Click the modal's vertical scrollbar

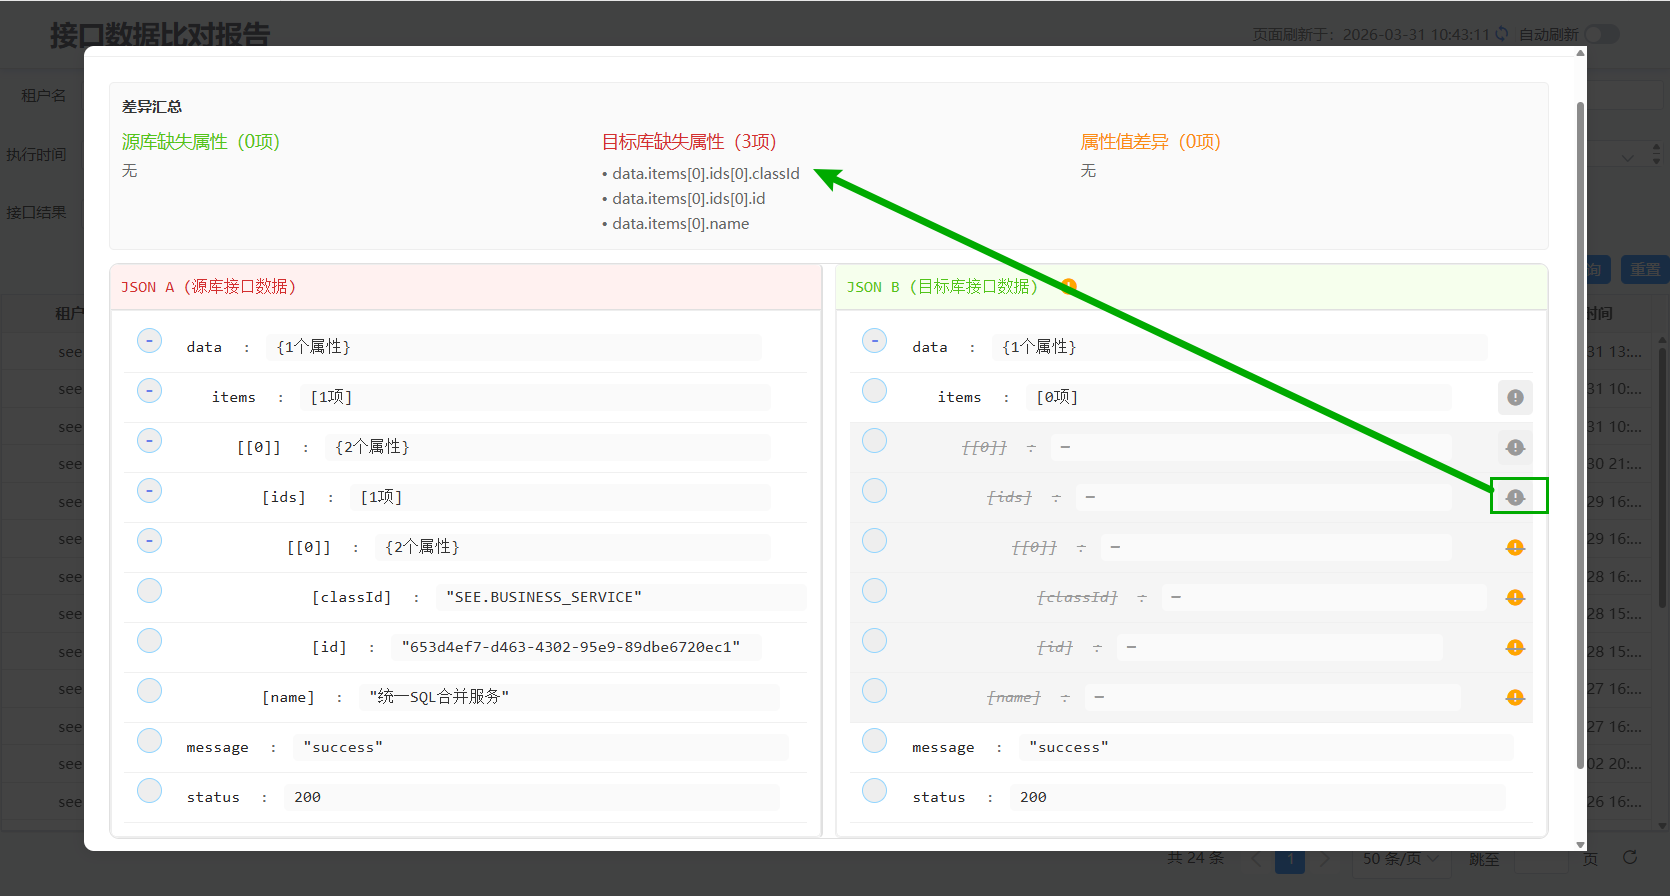[x=1580, y=430]
